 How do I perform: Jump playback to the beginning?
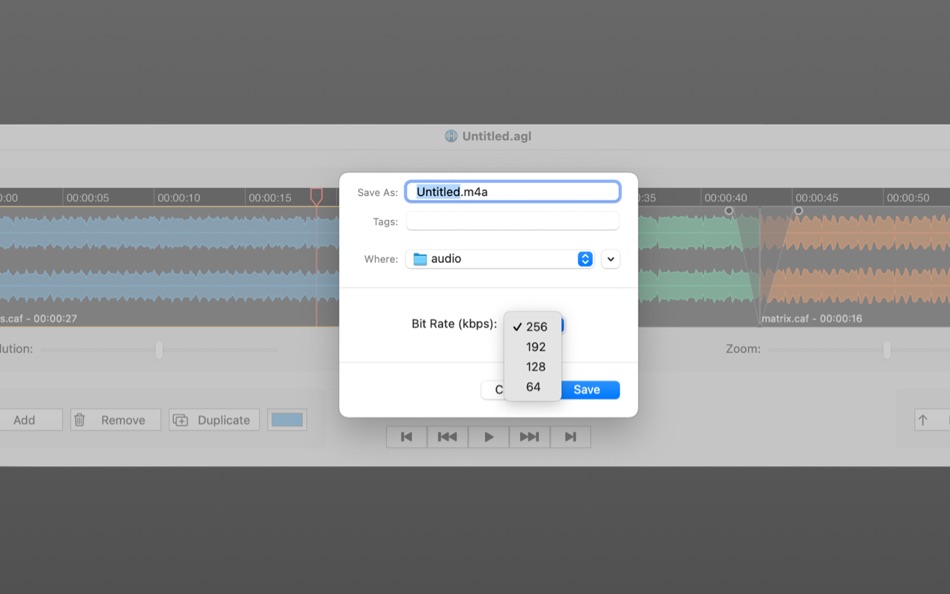(406, 436)
